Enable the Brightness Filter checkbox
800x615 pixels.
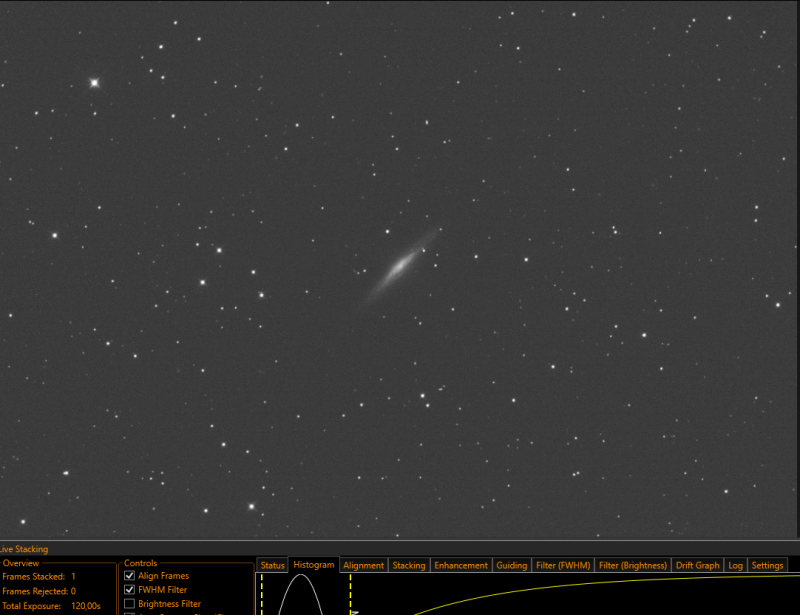(x=130, y=604)
